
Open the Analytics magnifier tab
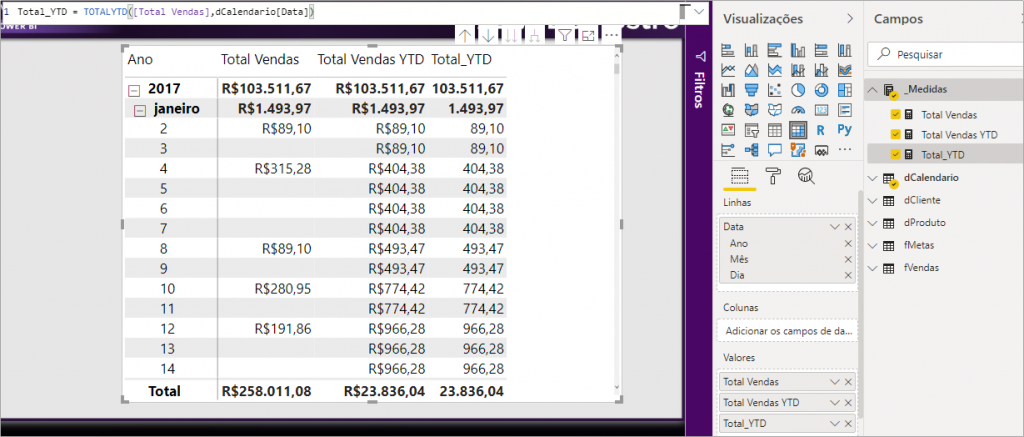coord(806,176)
